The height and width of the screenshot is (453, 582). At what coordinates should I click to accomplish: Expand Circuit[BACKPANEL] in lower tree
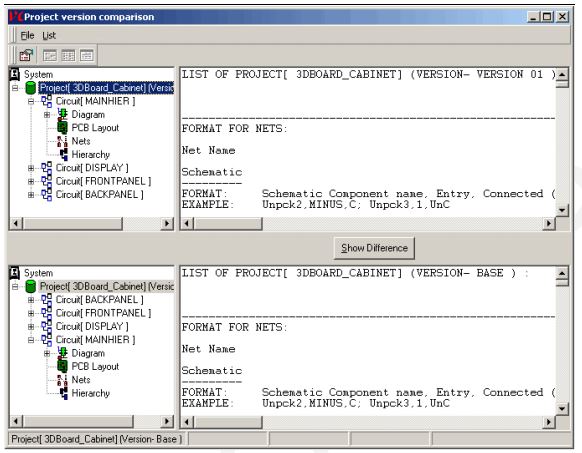pyautogui.click(x=31, y=300)
